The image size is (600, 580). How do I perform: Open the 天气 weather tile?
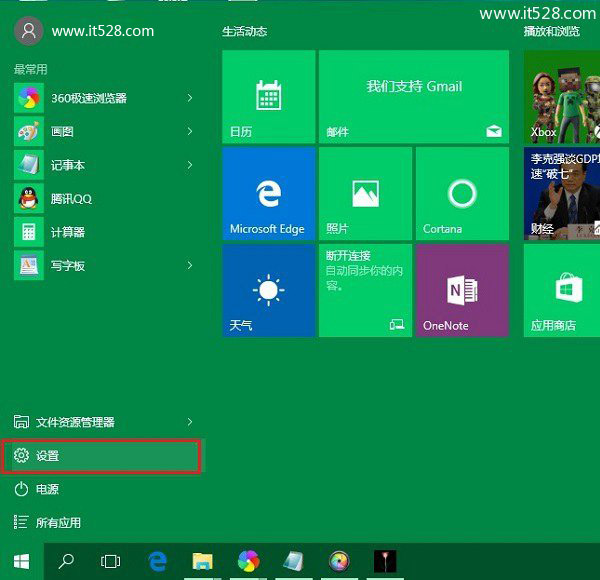pos(269,291)
